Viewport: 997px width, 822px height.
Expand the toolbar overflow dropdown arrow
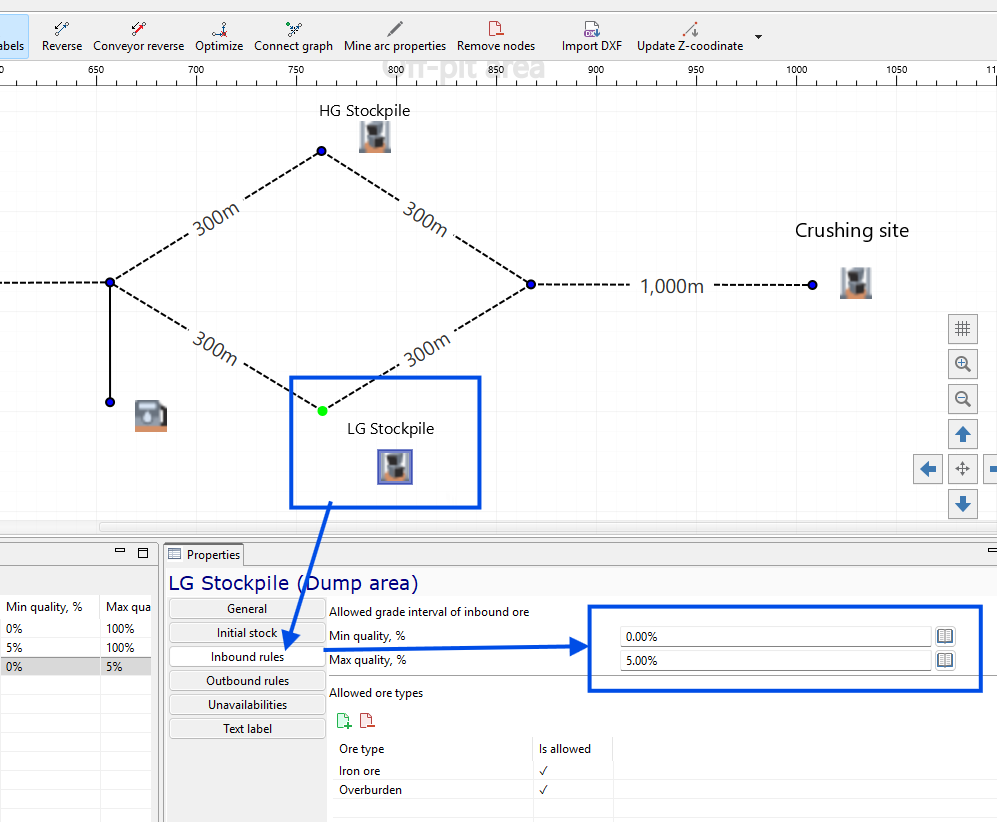coord(758,37)
